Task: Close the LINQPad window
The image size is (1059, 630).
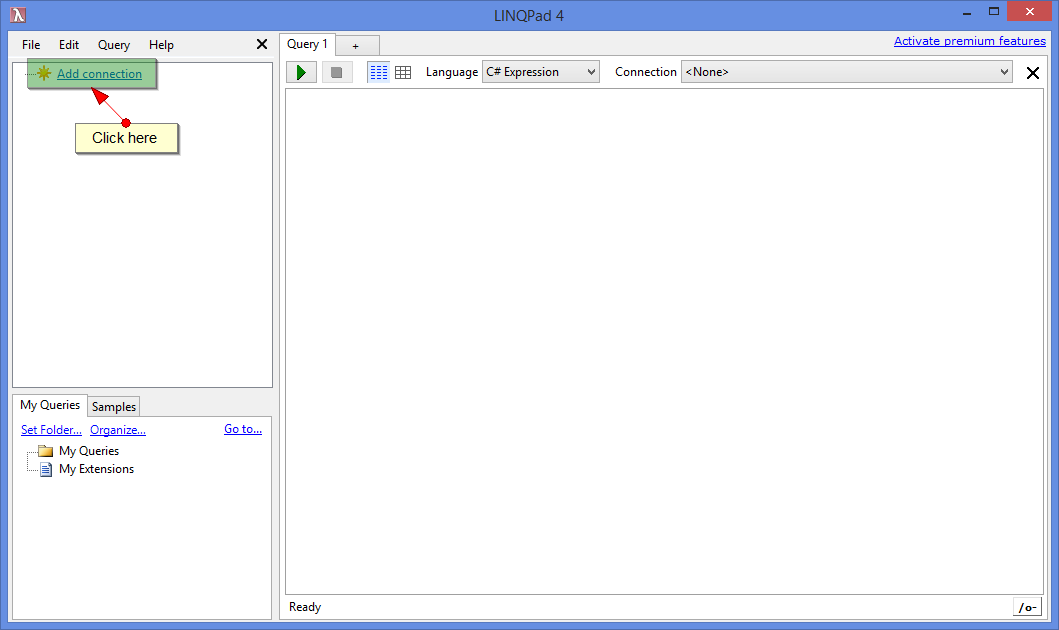Action: 1029,11
